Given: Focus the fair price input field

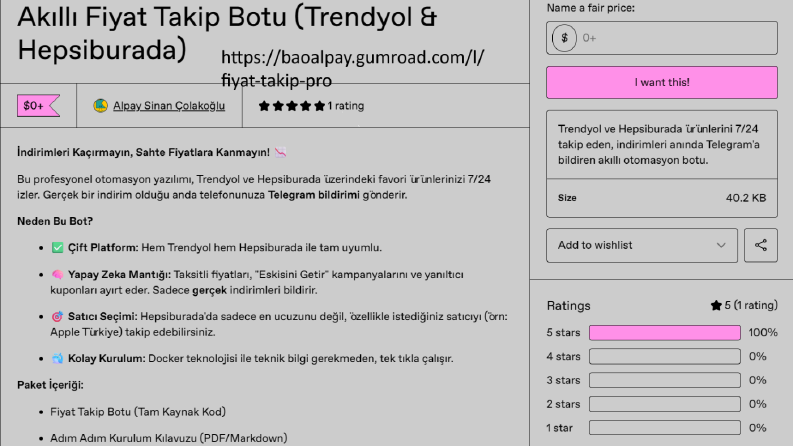Looking at the screenshot, I should (x=662, y=38).
